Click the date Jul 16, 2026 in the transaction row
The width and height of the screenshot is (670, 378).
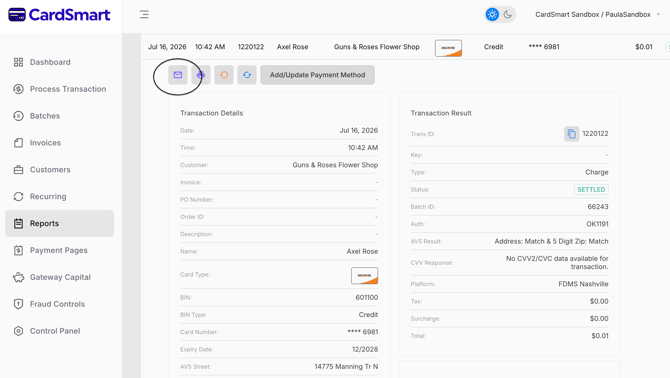[167, 47]
